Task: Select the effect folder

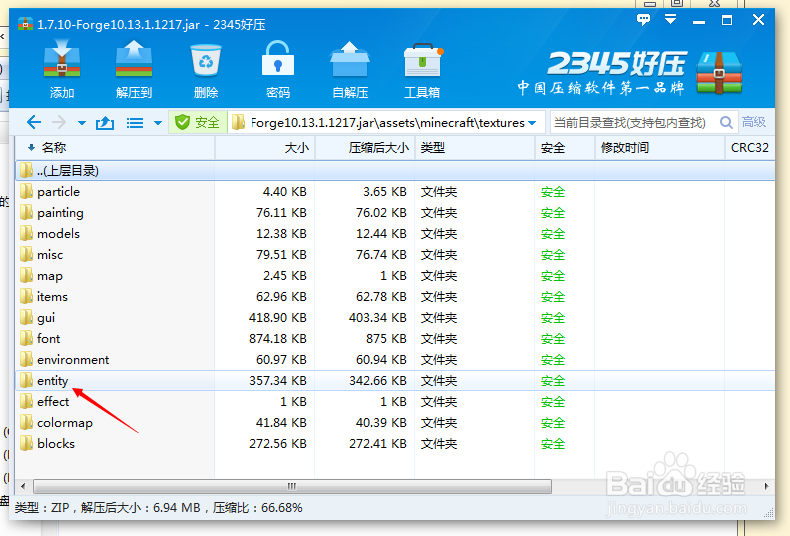Action: pyautogui.click(x=395, y=401)
